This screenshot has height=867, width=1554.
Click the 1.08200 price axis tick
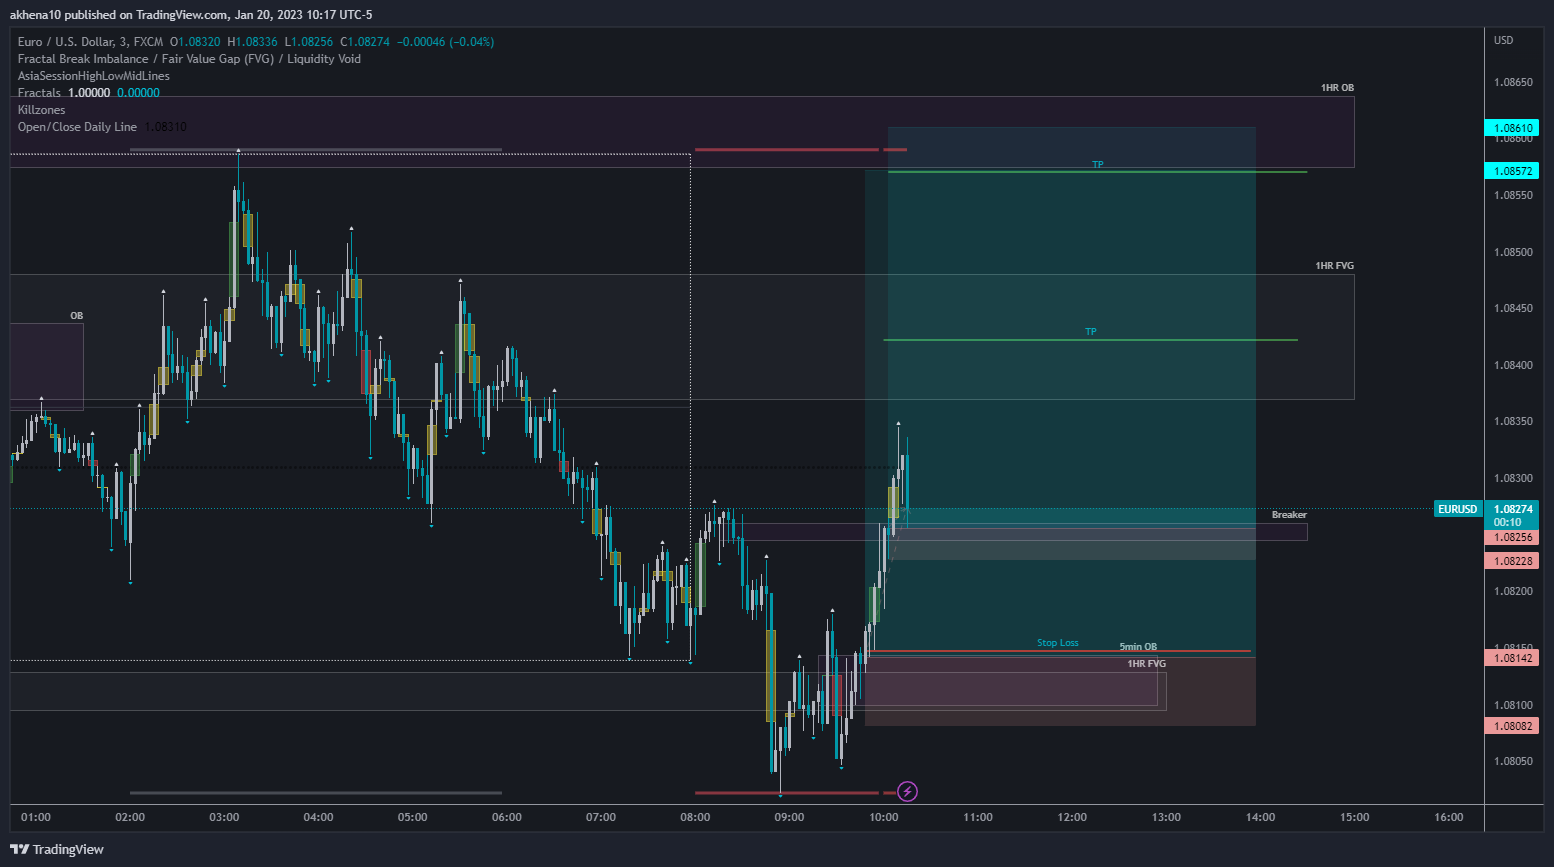pos(1513,591)
